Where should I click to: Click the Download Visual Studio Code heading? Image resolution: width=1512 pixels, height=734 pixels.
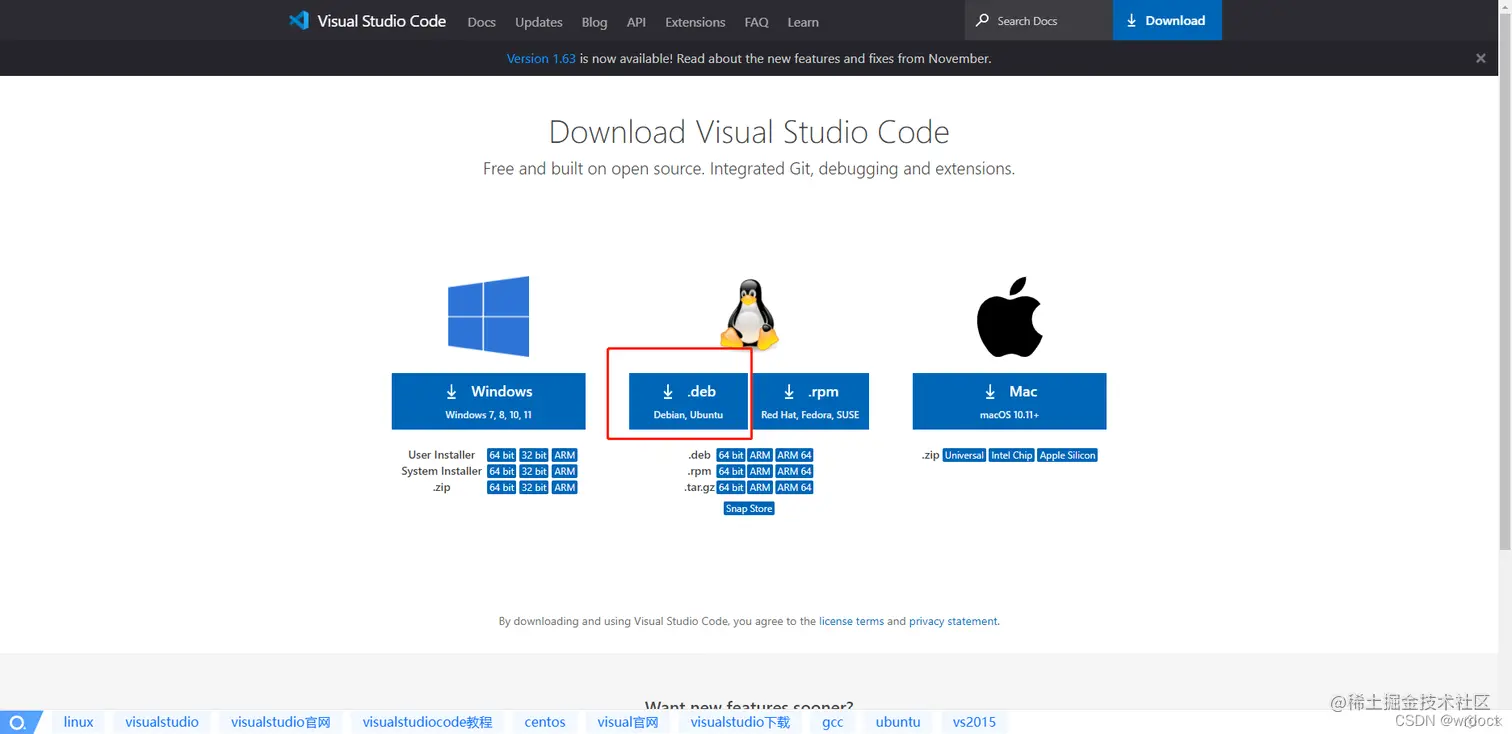pos(749,132)
